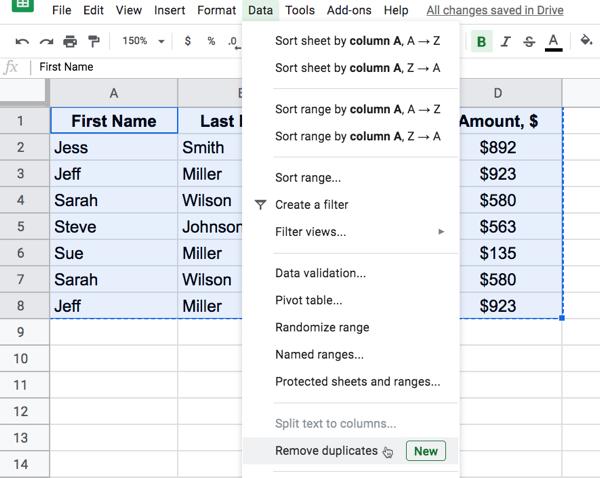600x478 pixels.
Task: Toggle Strikethrough formatting button
Action: coord(529,41)
